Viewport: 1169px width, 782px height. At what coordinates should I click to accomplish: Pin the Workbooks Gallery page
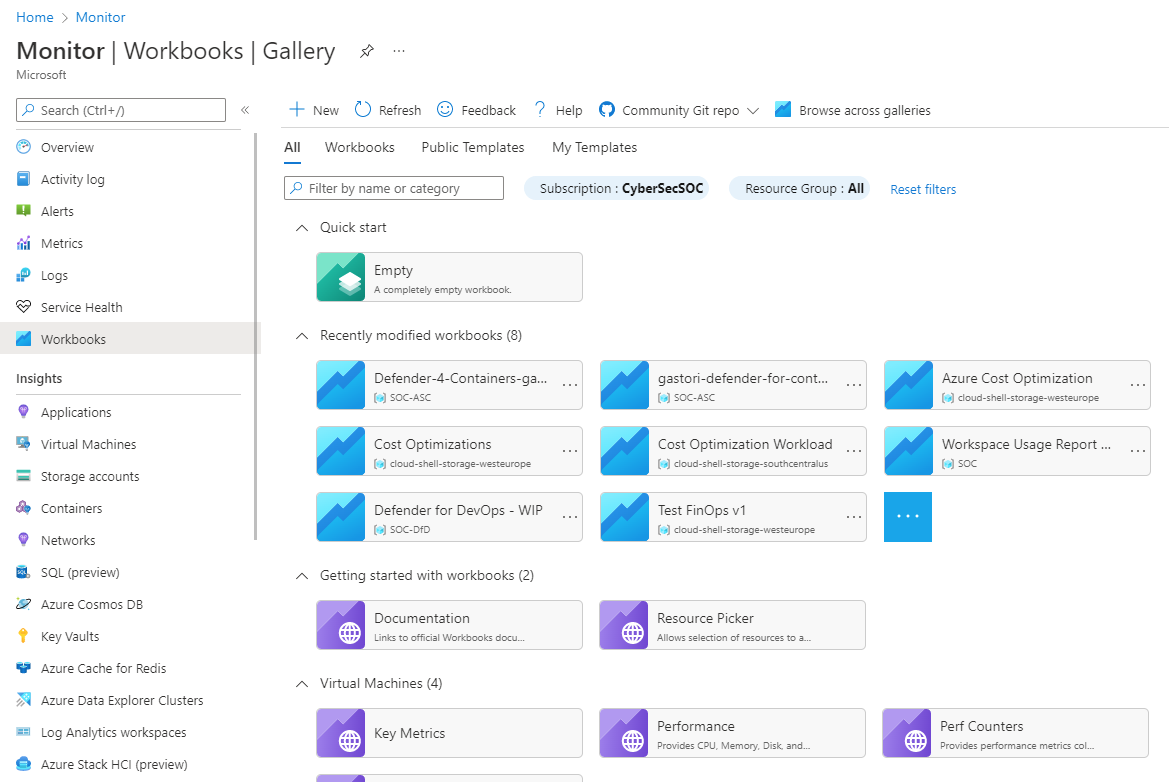pos(366,50)
